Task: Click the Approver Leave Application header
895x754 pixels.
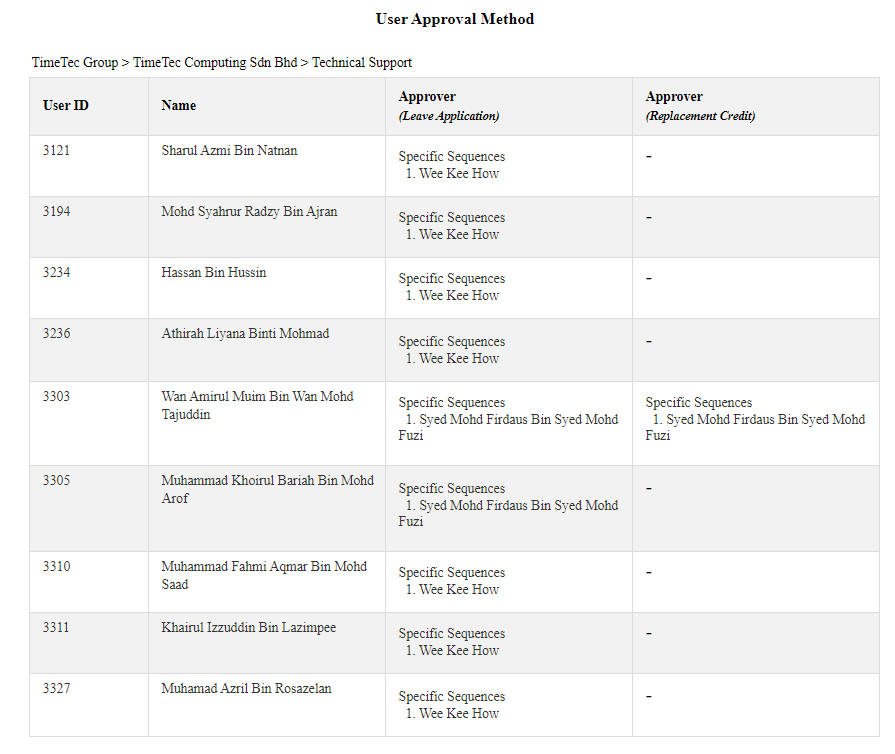Action: coord(449,106)
